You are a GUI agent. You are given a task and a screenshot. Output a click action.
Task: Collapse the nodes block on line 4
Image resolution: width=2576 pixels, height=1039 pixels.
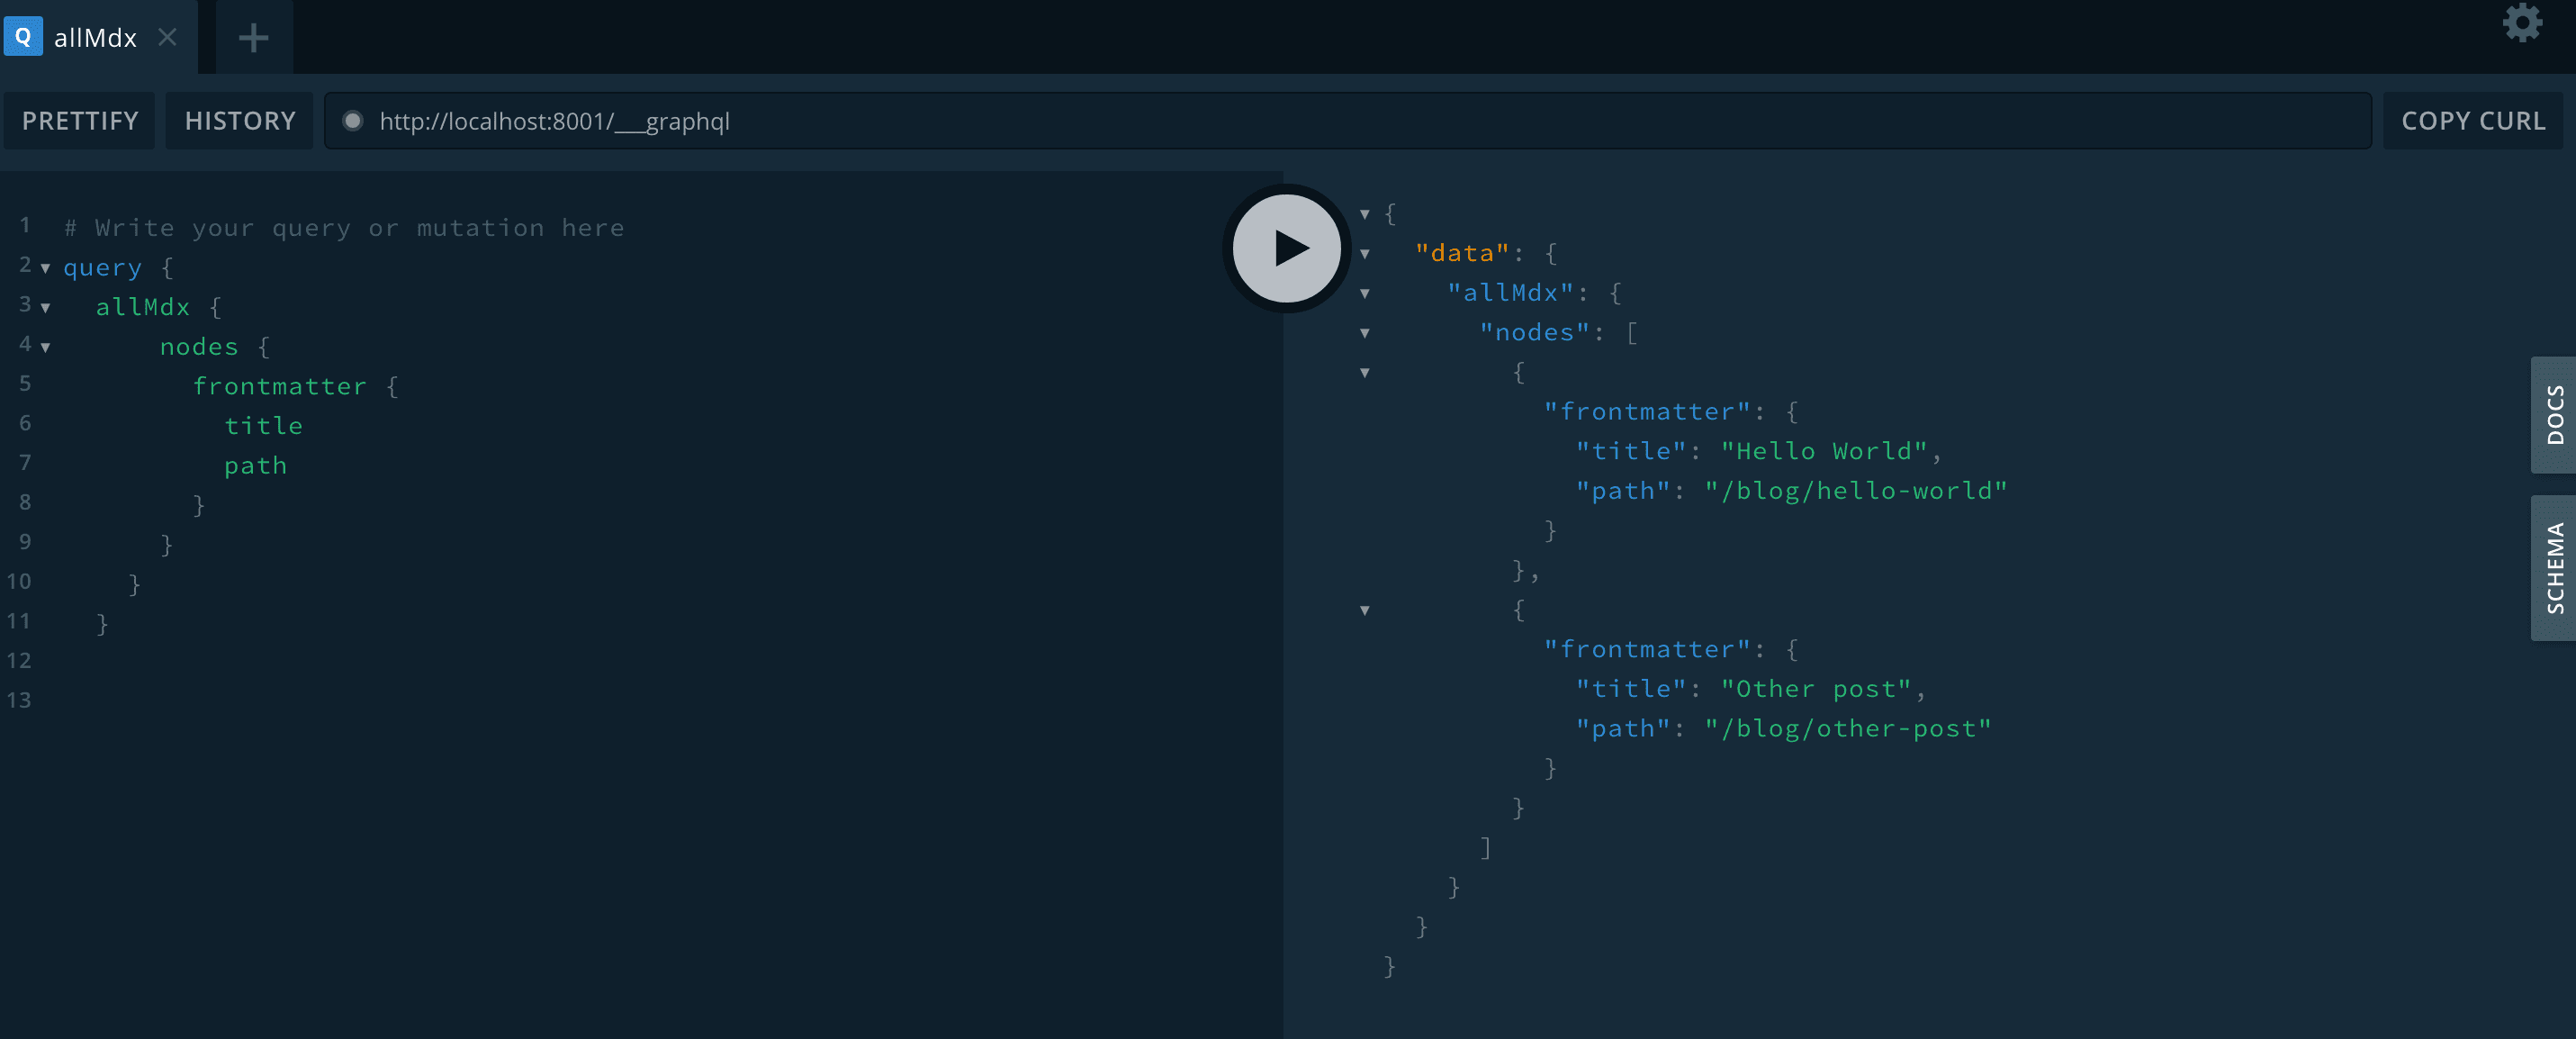46,347
